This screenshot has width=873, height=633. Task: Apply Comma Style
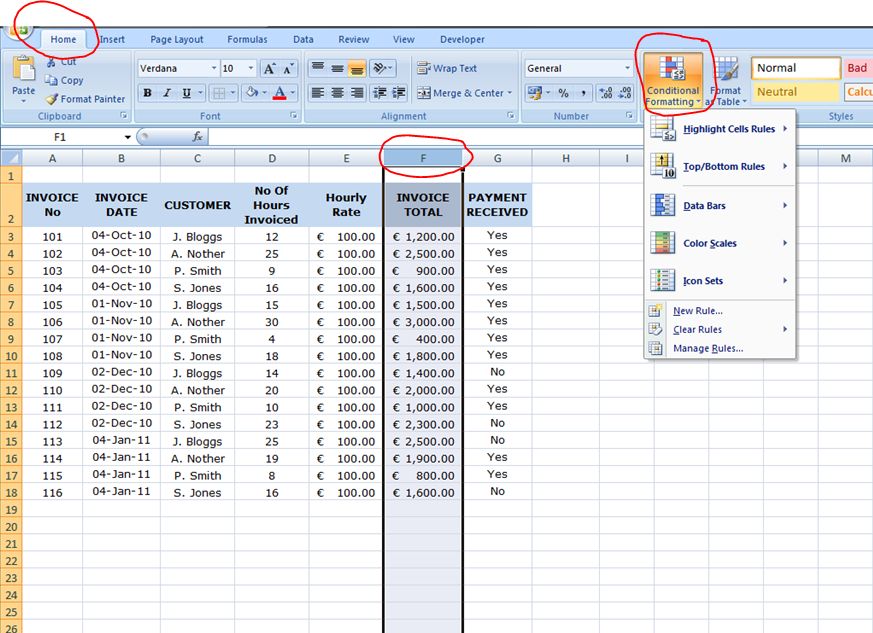click(x=583, y=93)
